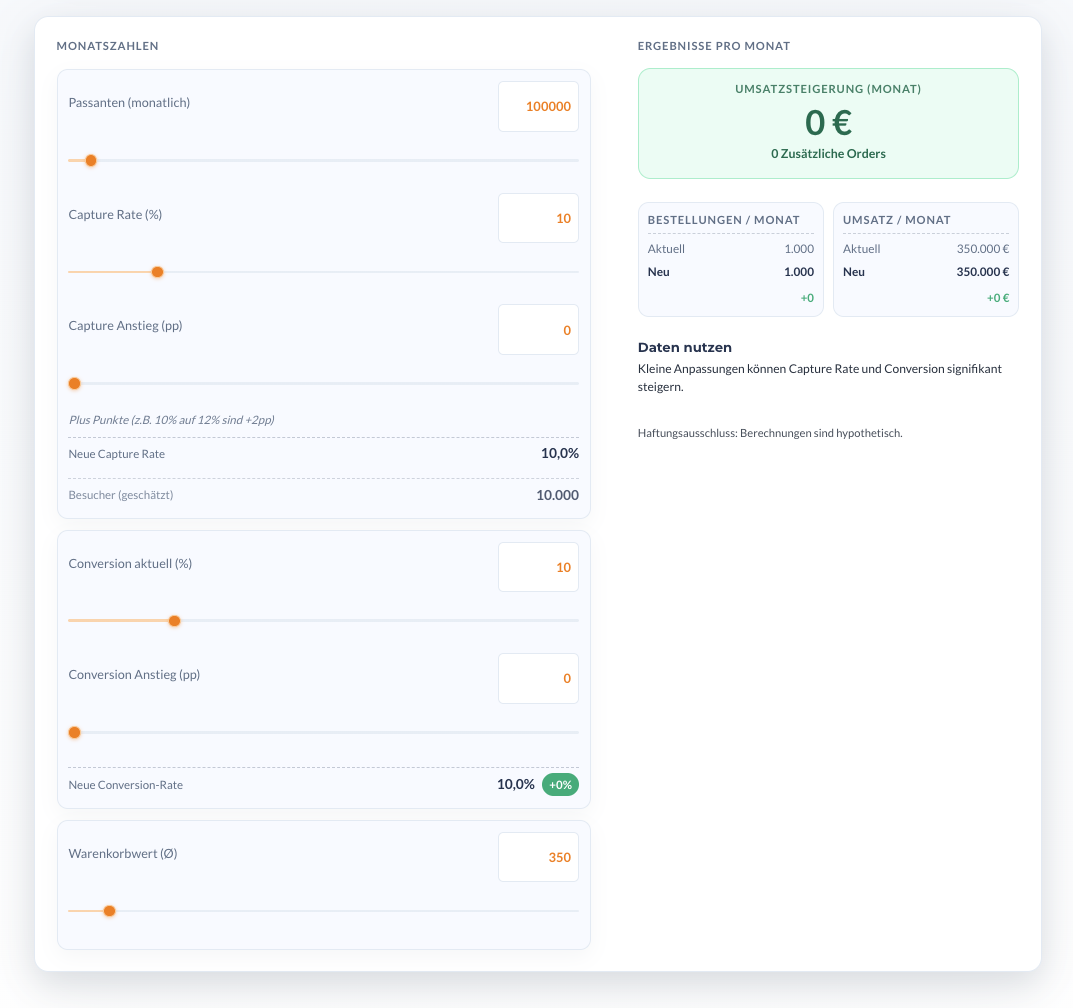1073x1008 pixels.
Task: Click the Conversion aktuell (%) input field
Action: click(x=538, y=567)
